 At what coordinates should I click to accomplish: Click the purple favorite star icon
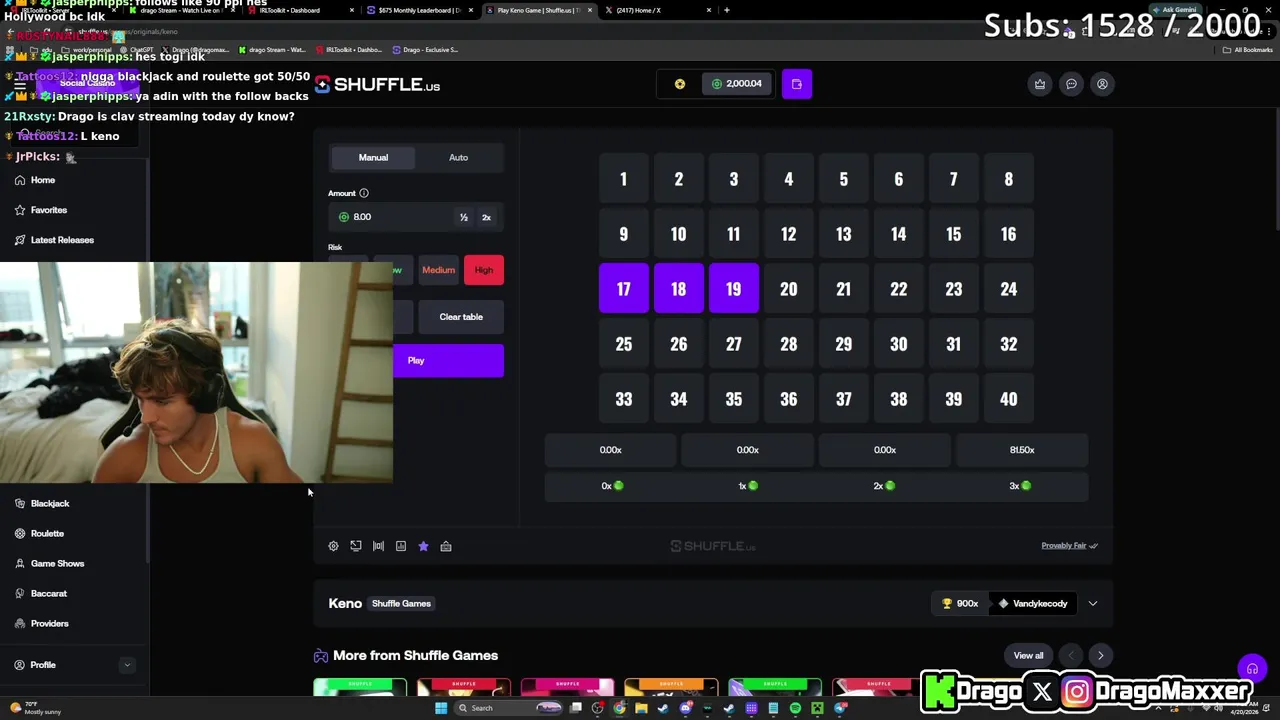[x=423, y=546]
